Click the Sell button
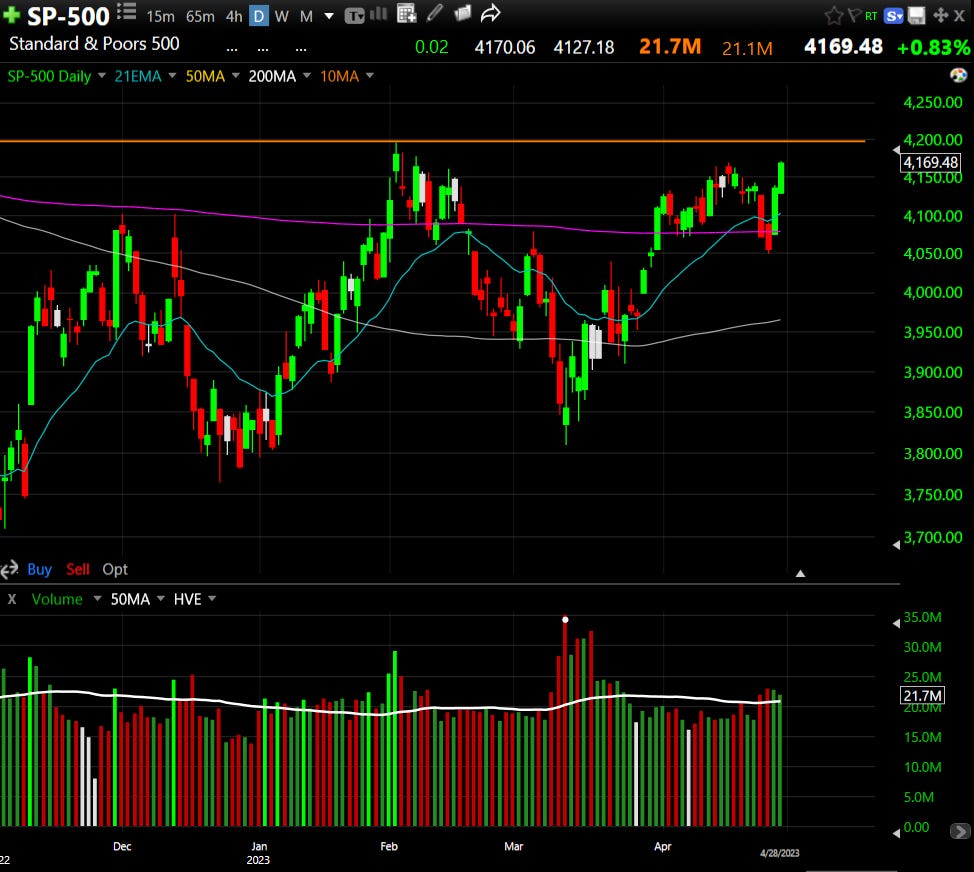The height and width of the screenshot is (872, 974). pos(78,569)
